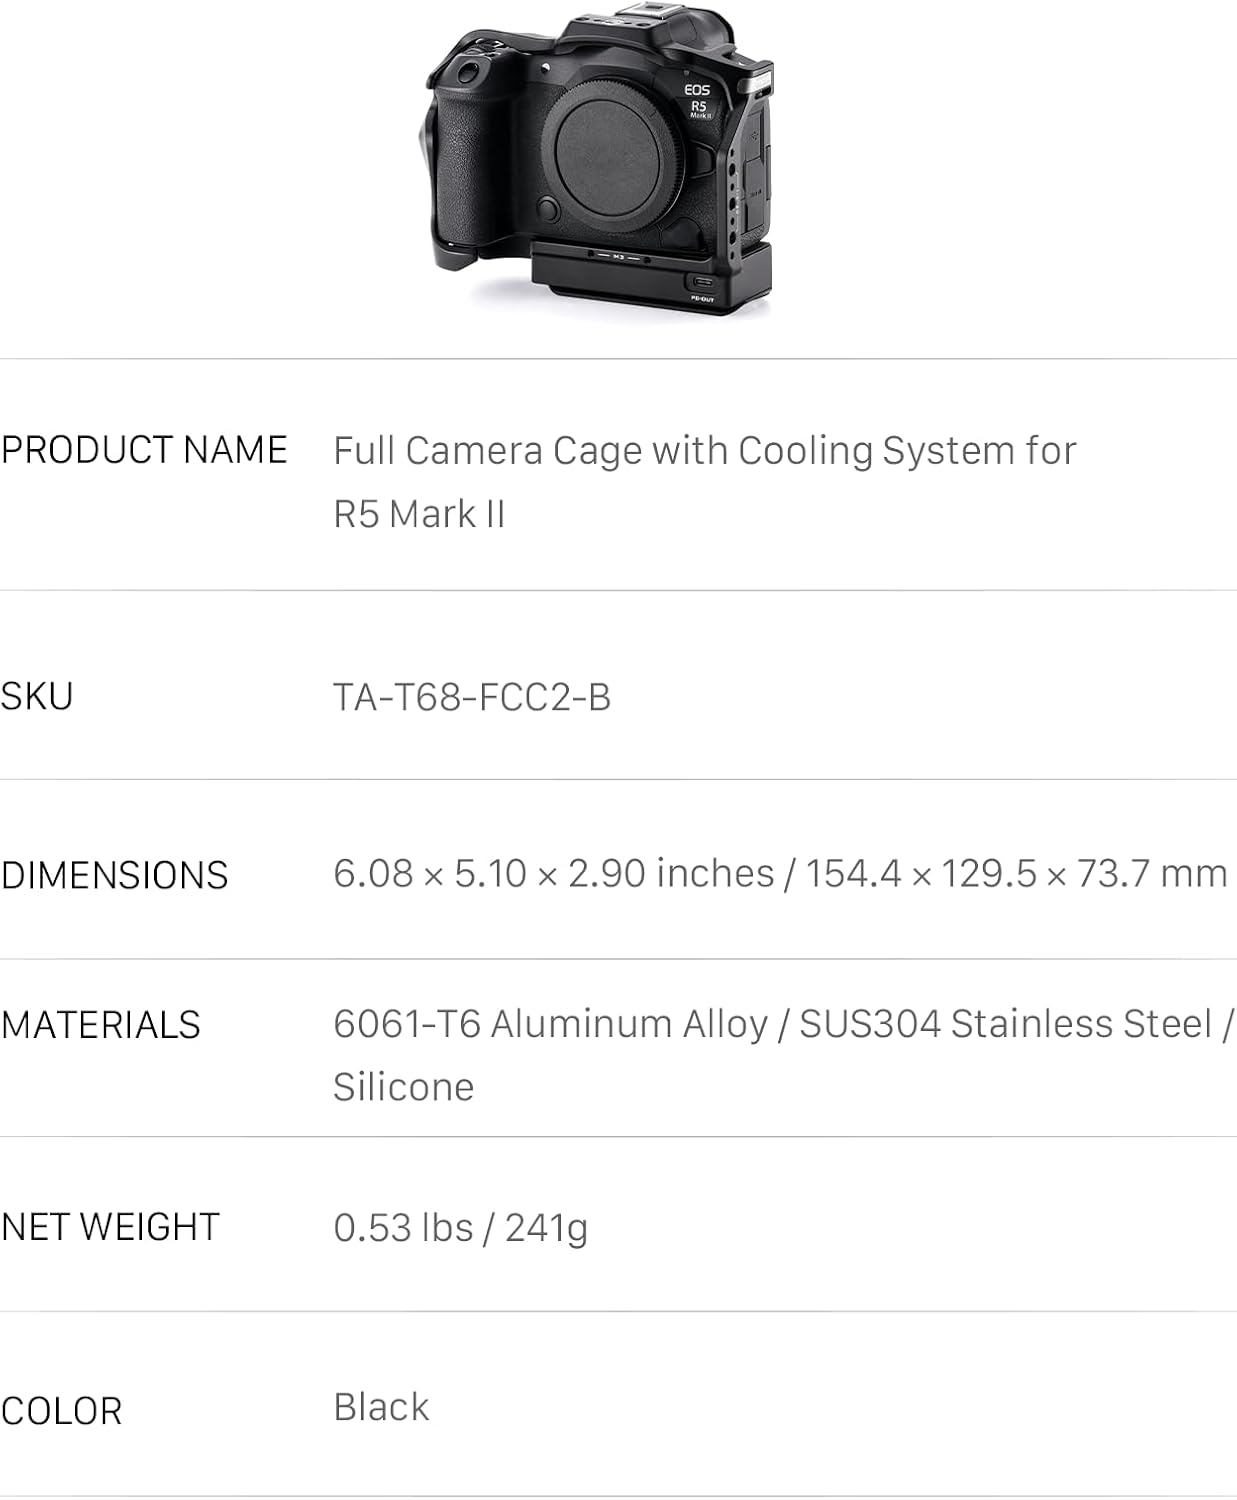Screen dimensions: 1237x1500
Task: Click the EOS R5 logo on camera
Action: tap(697, 100)
